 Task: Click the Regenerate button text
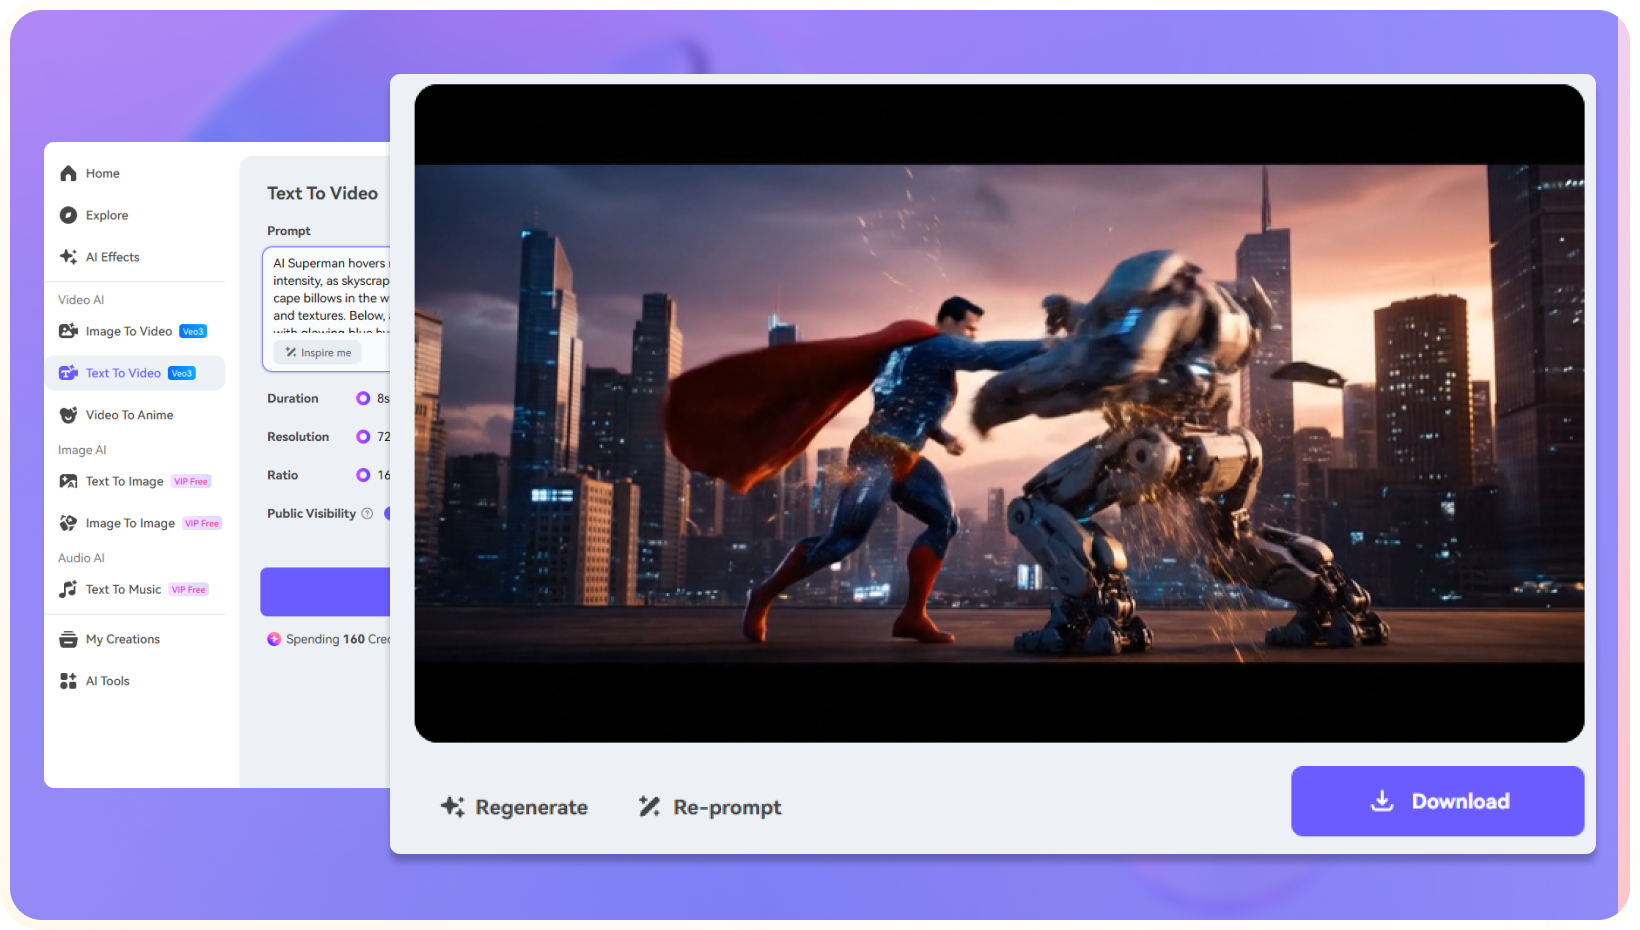pos(531,807)
